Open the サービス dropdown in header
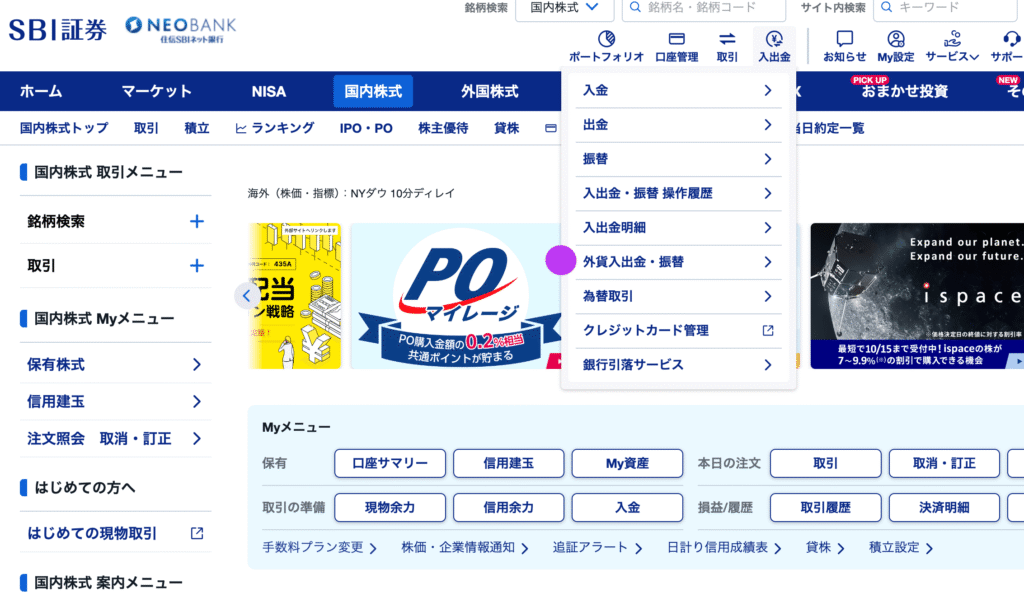 [x=952, y=40]
